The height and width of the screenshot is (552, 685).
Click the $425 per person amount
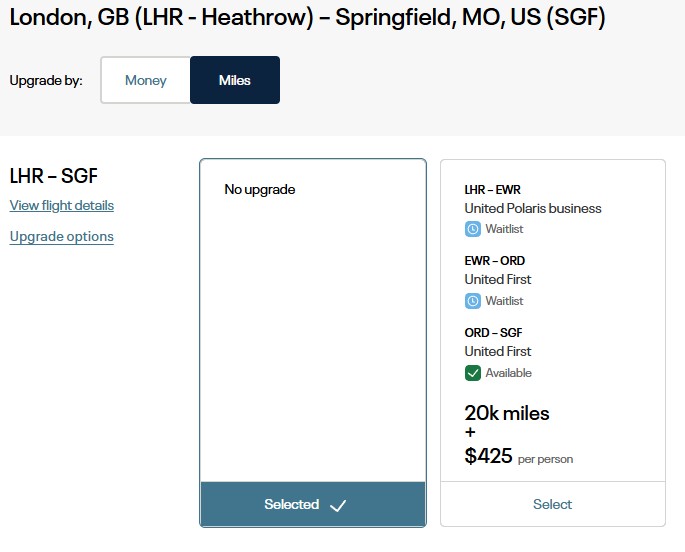coord(489,457)
